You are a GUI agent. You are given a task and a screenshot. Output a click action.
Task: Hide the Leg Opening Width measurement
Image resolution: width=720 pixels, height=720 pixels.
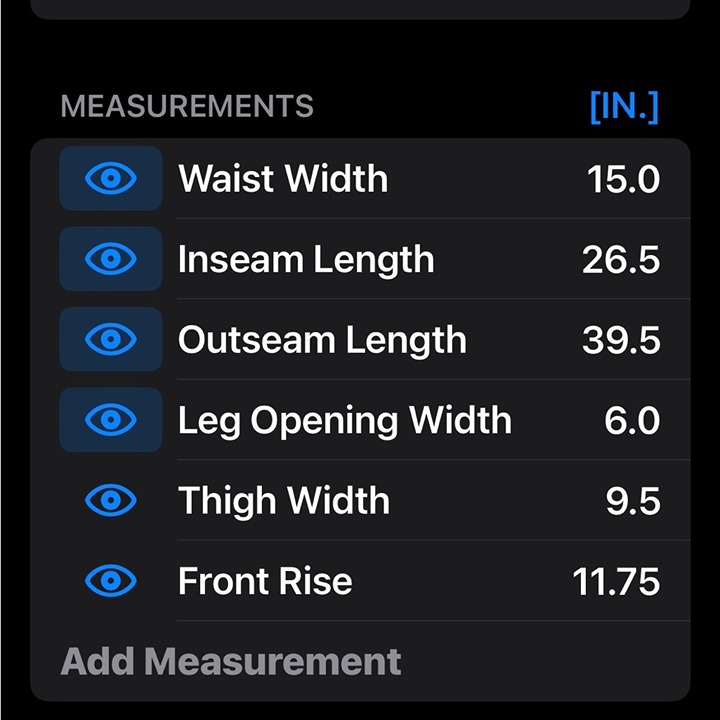tap(111, 420)
